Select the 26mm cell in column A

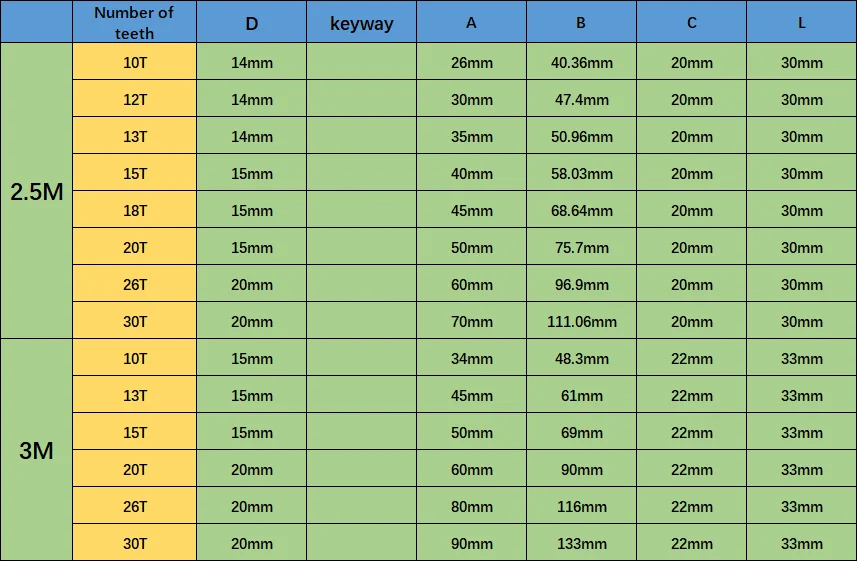(472, 62)
